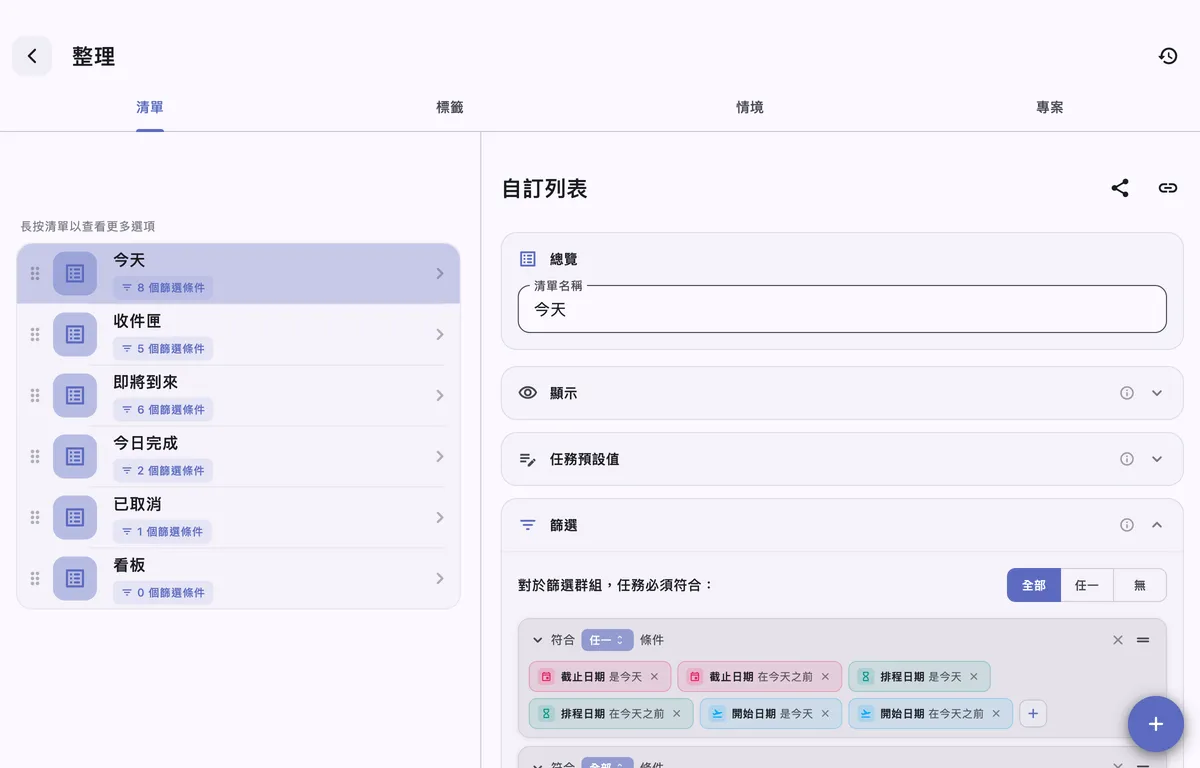Switch to the 專案 tab

point(1050,107)
